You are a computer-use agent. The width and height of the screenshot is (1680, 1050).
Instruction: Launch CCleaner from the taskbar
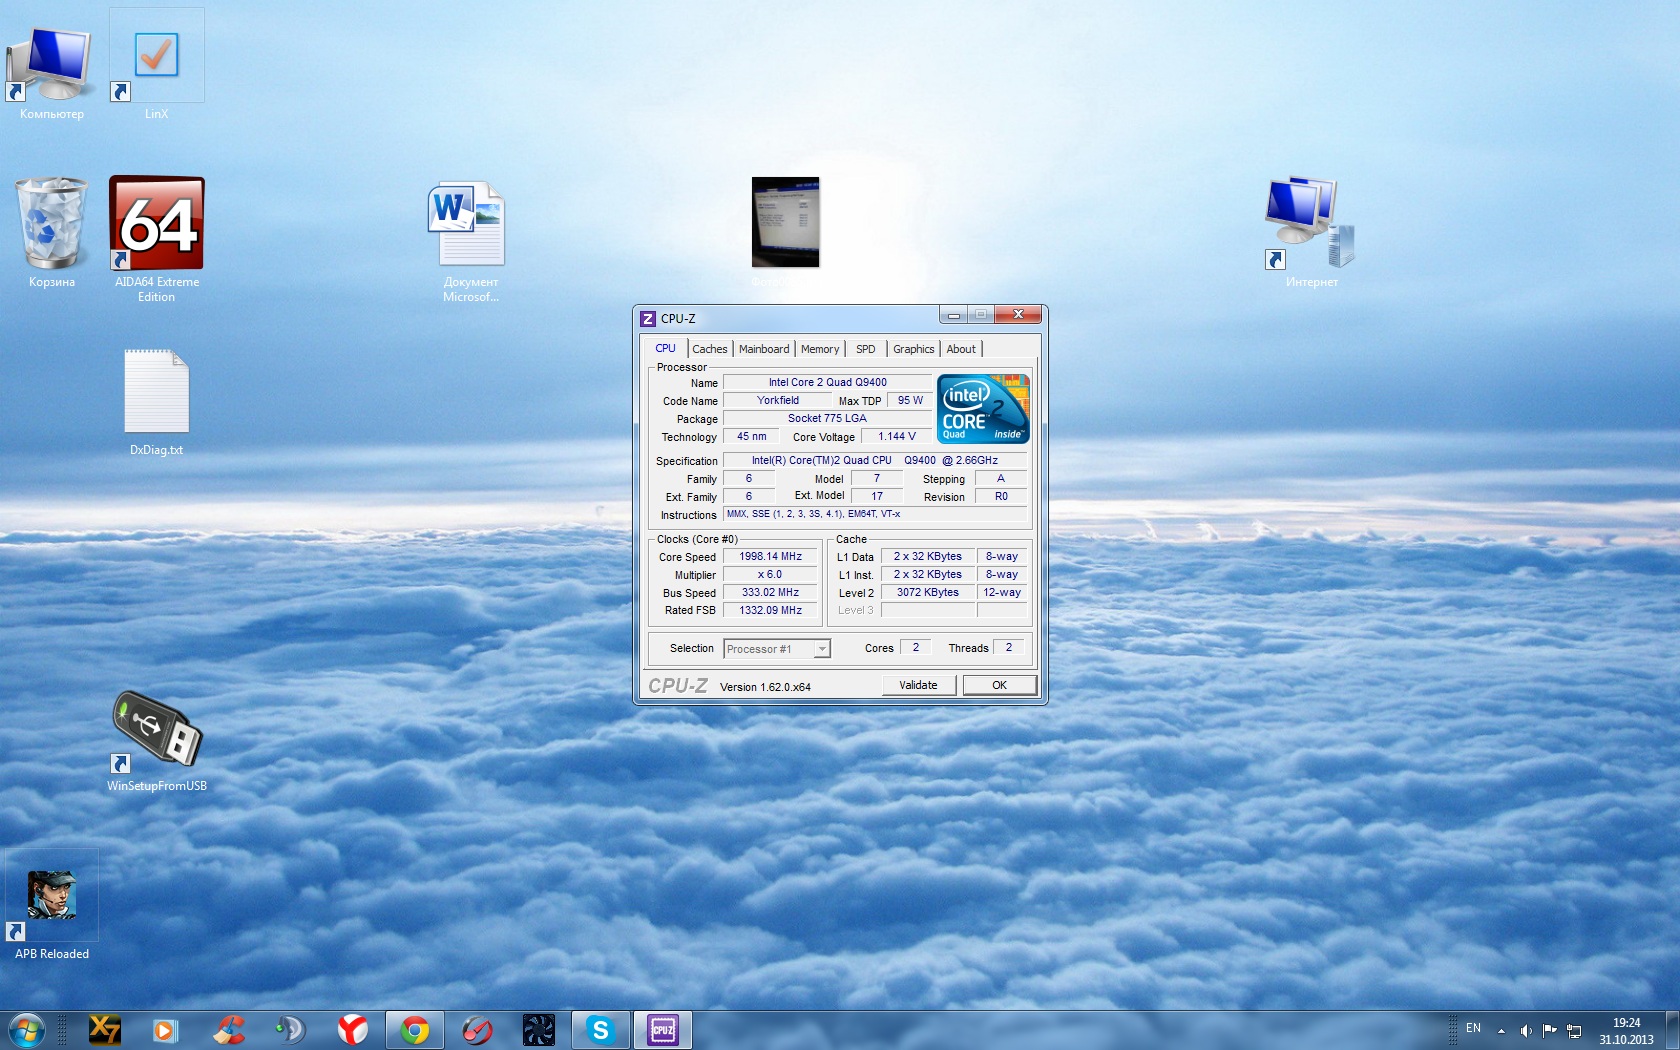click(229, 1030)
